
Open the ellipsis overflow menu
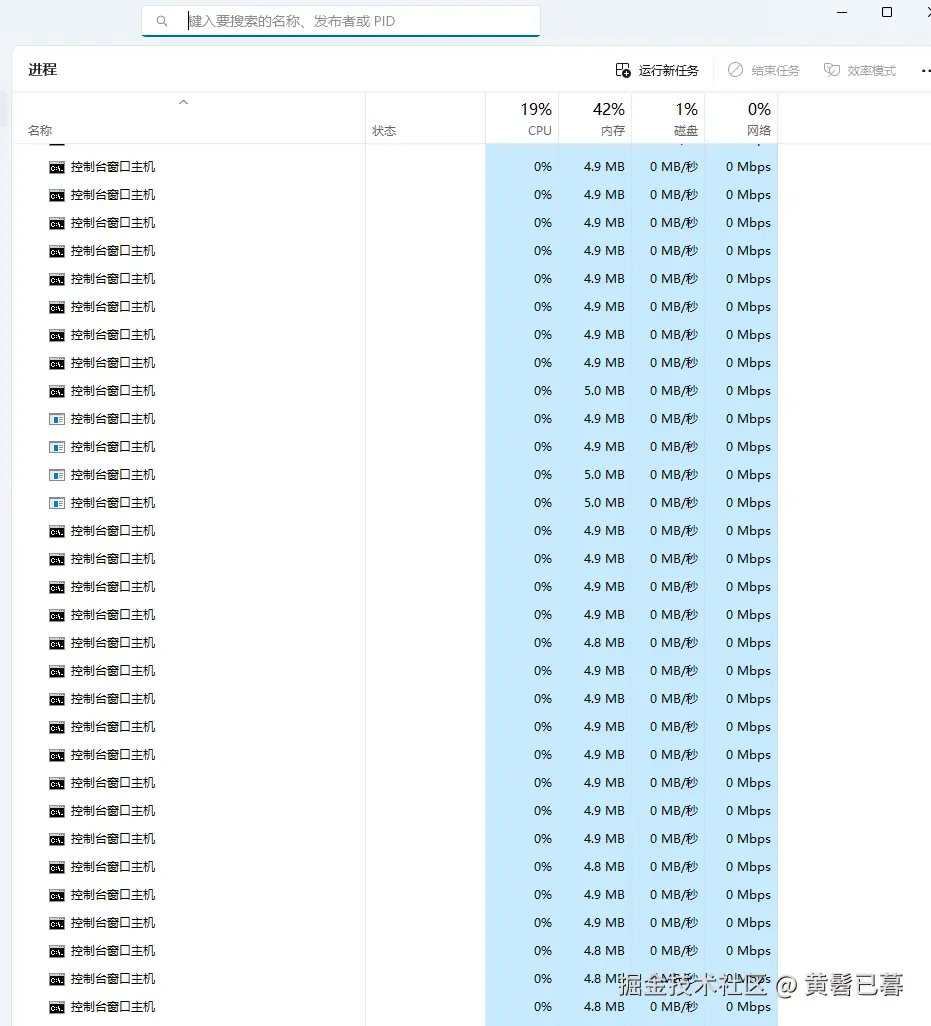point(924,70)
